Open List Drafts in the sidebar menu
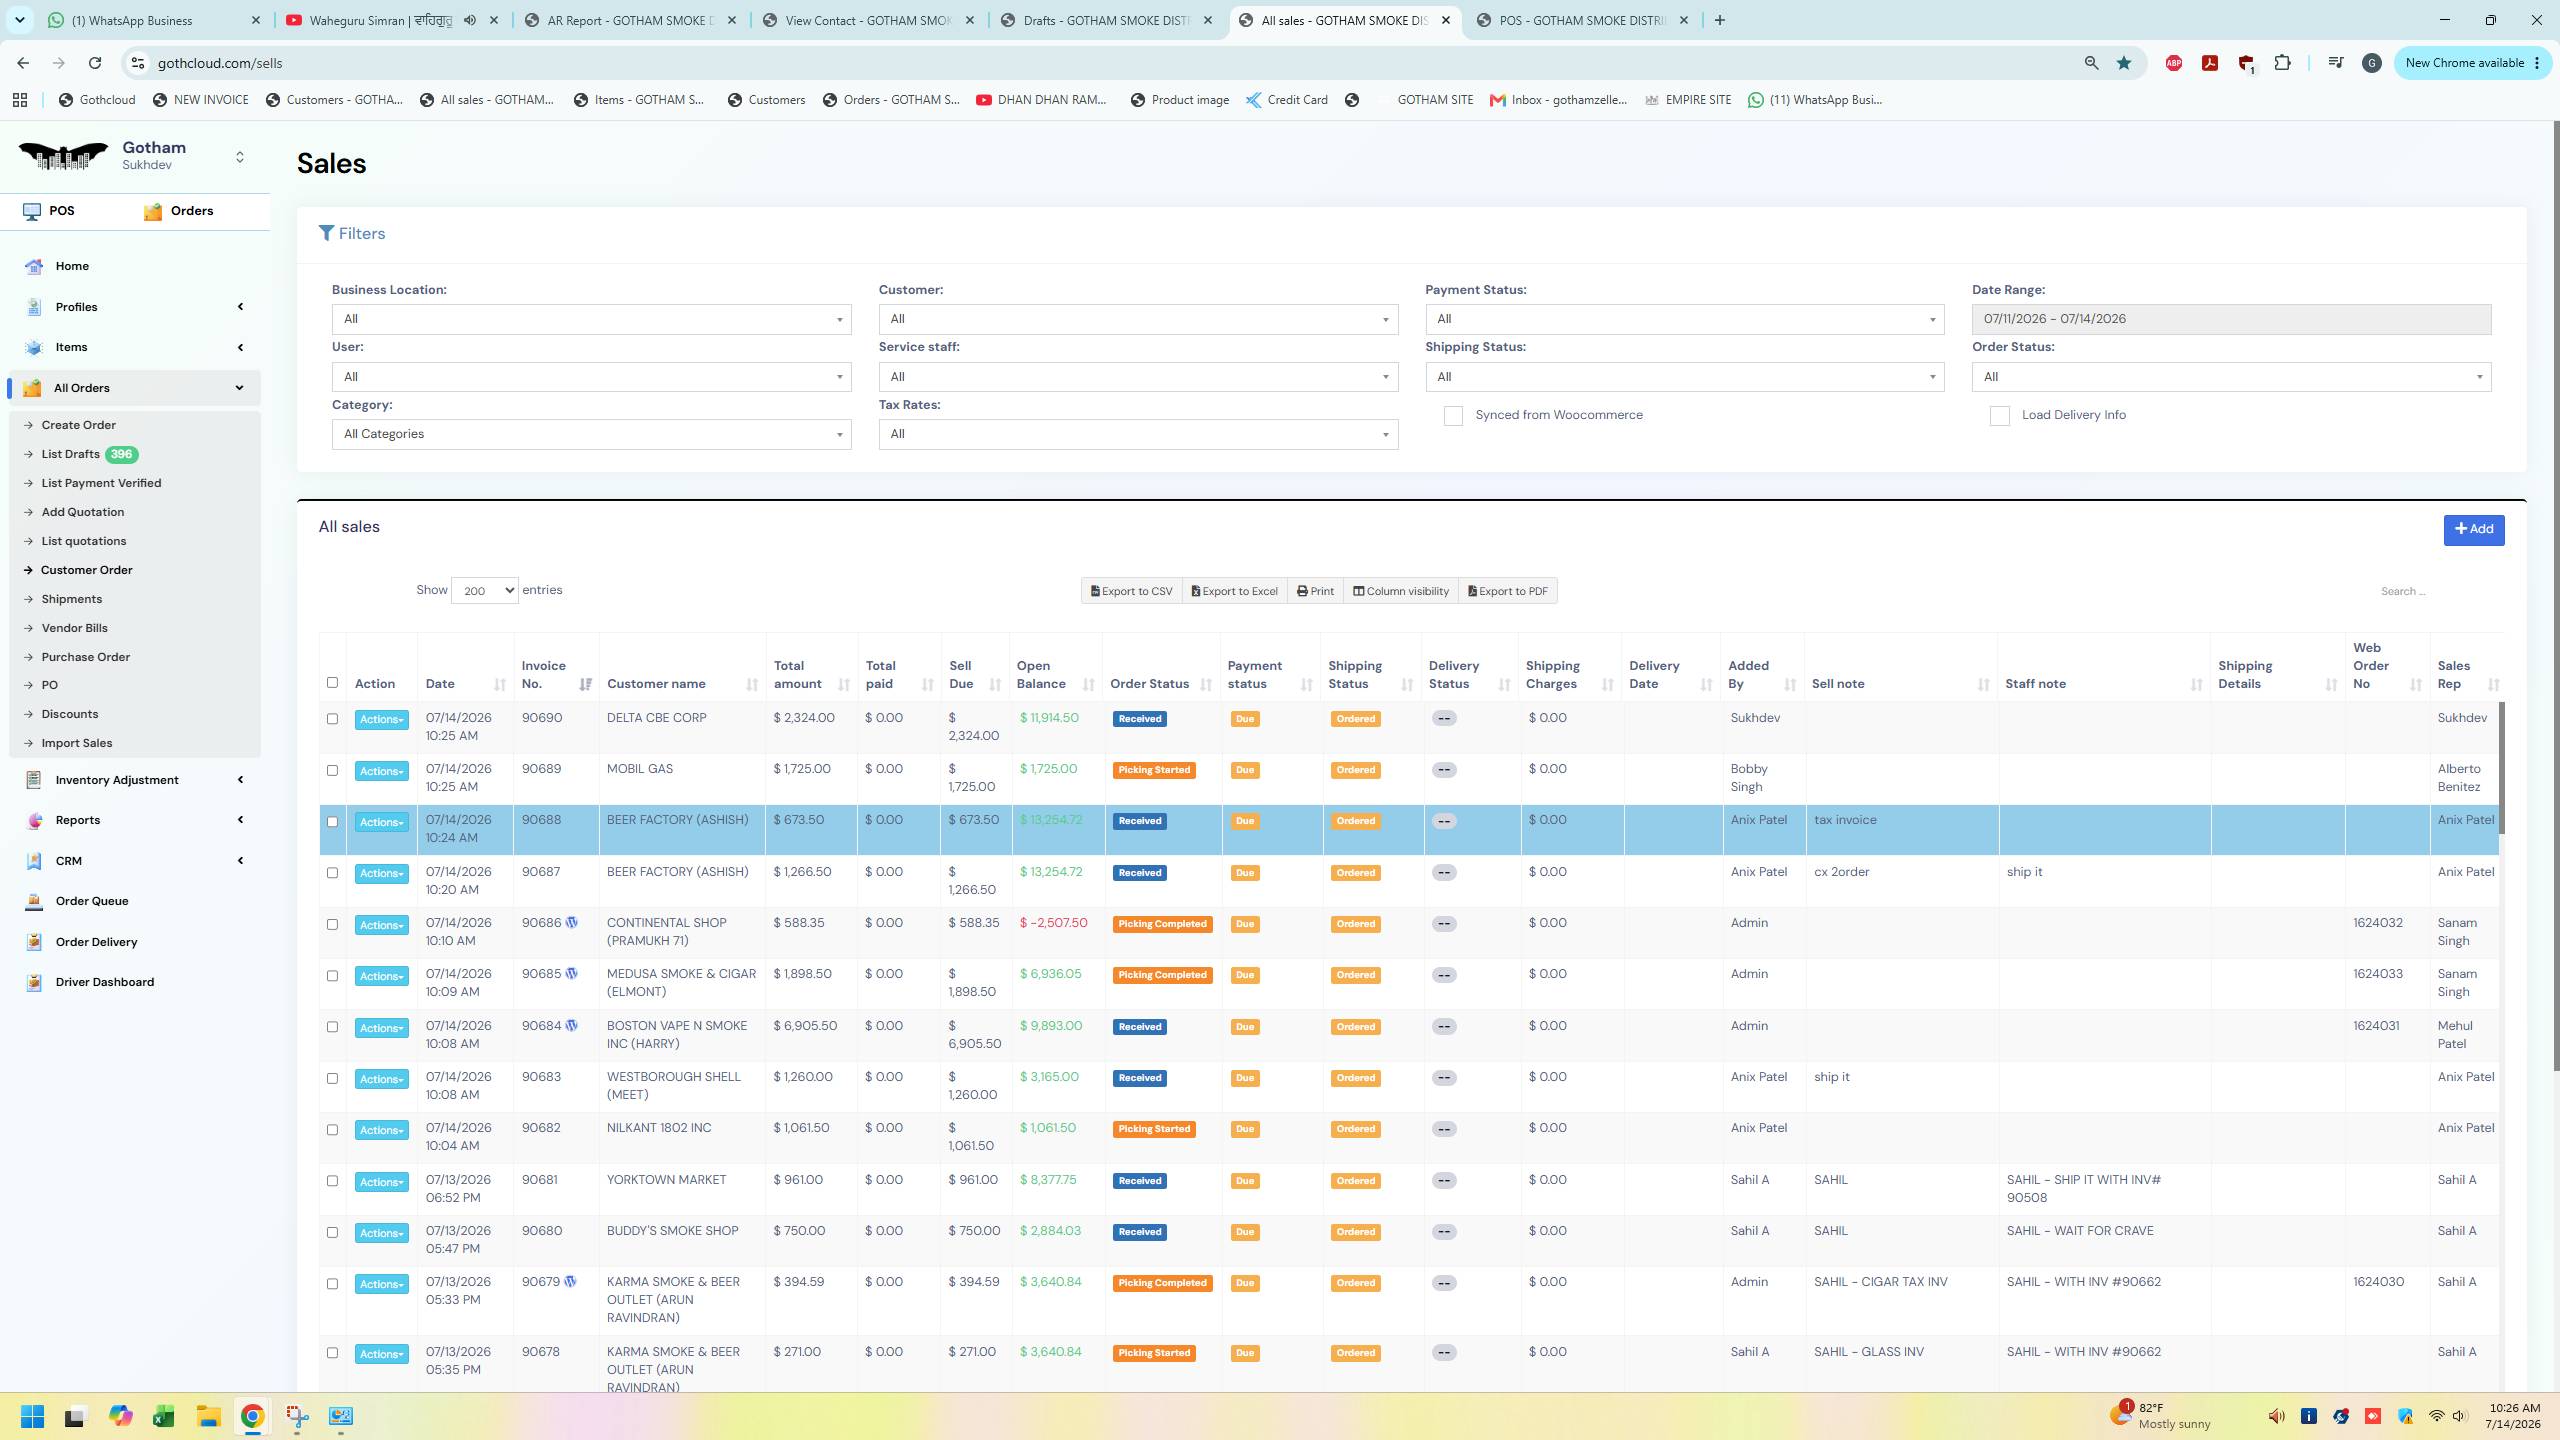 click(x=71, y=454)
